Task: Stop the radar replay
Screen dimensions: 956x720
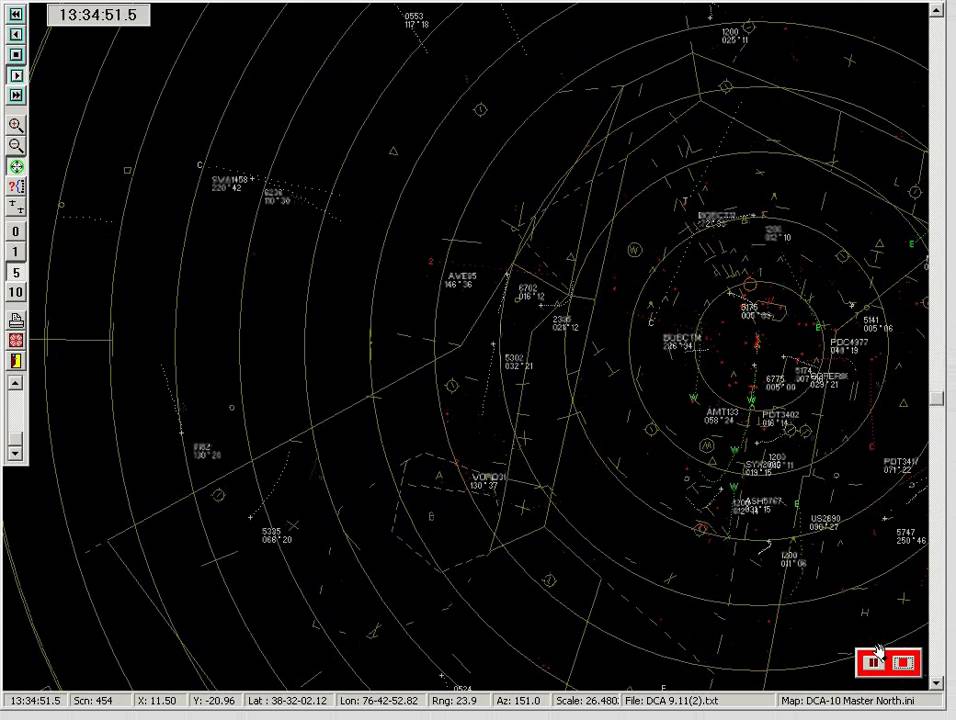Action: [x=16, y=54]
